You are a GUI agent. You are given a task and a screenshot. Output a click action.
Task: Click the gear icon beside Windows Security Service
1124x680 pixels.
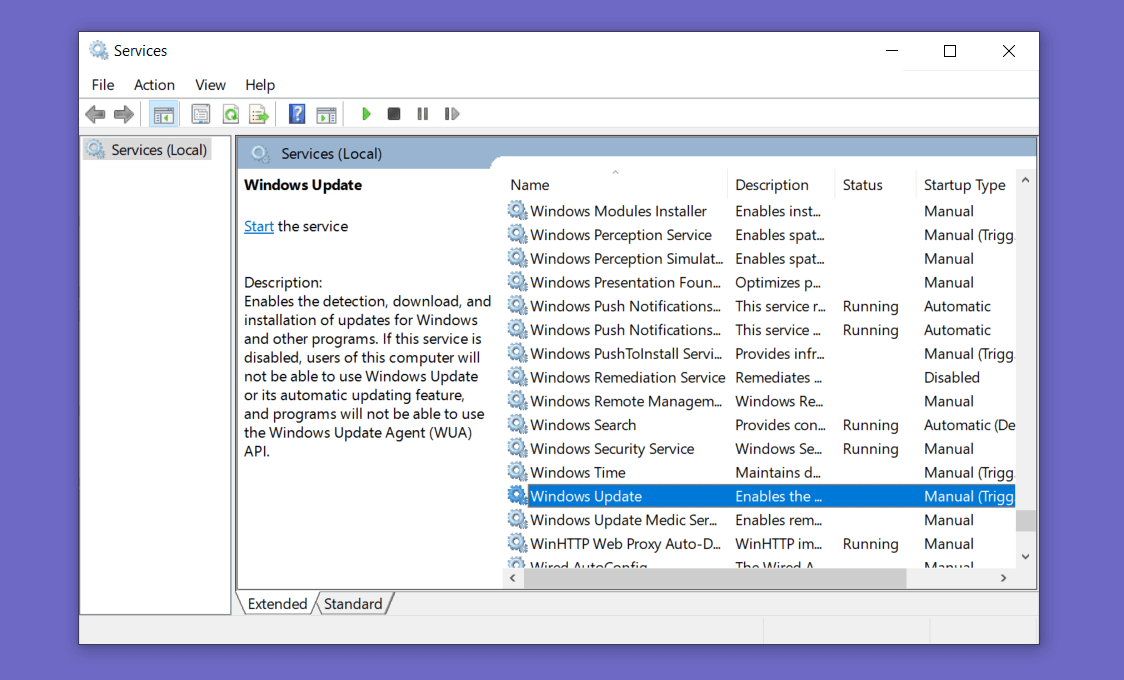[518, 448]
